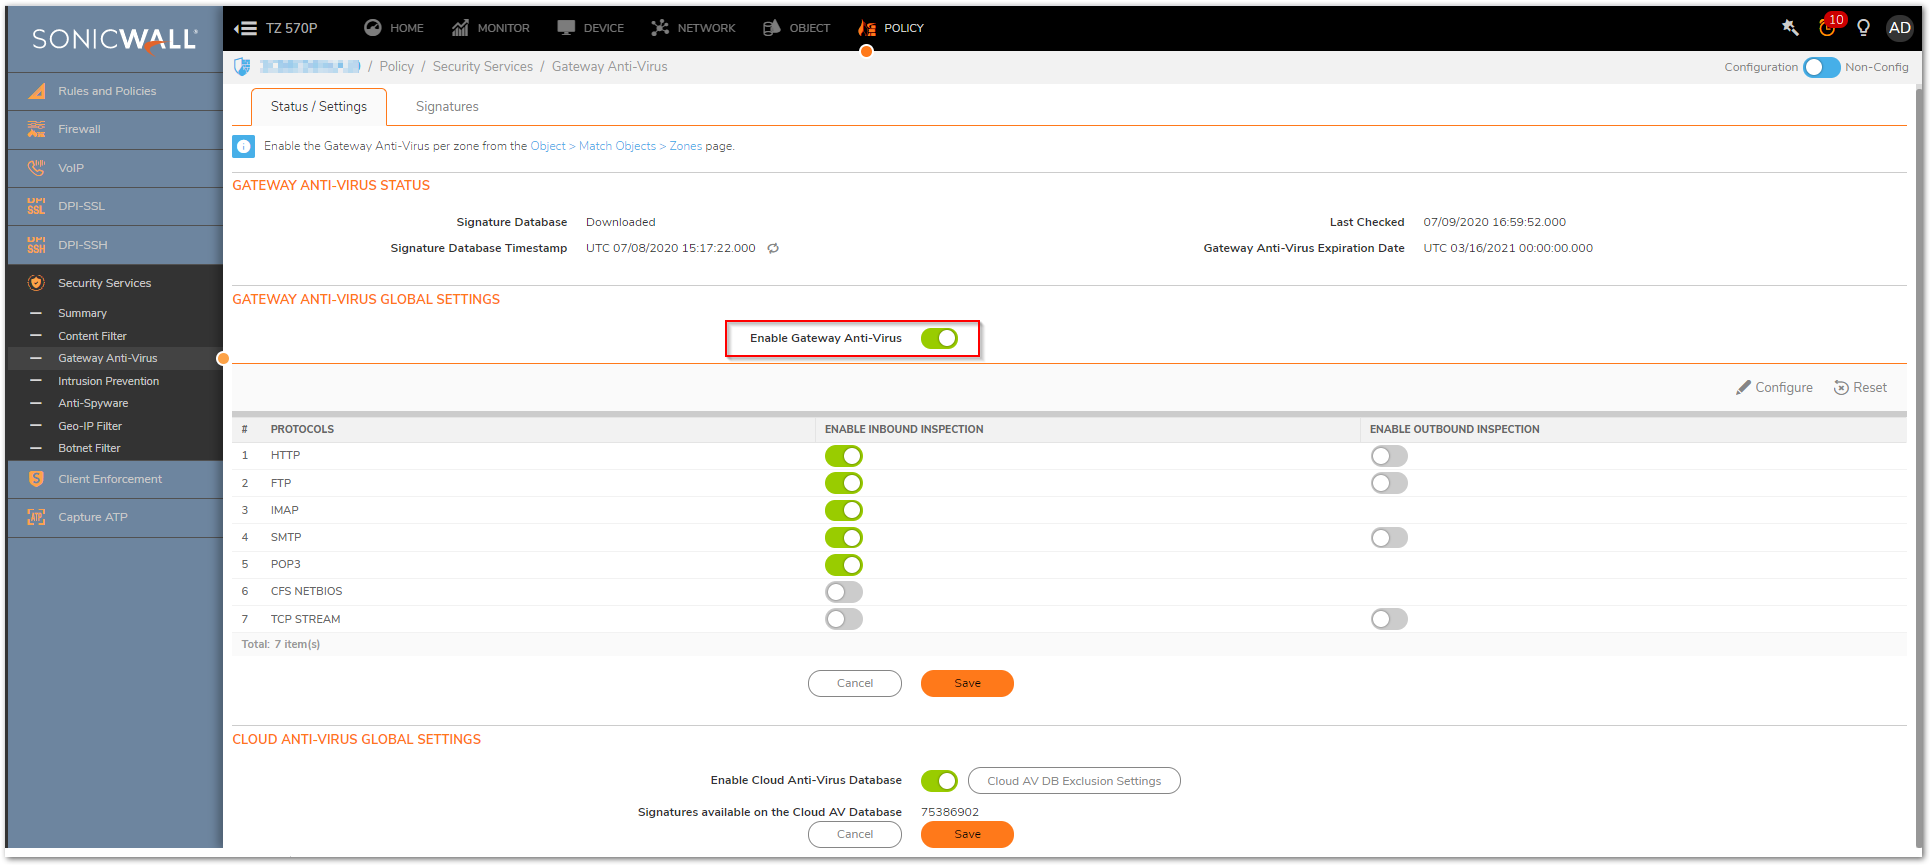This screenshot has width=1931, height=866.
Task: Open Firewall section in sidebar
Action: point(115,129)
